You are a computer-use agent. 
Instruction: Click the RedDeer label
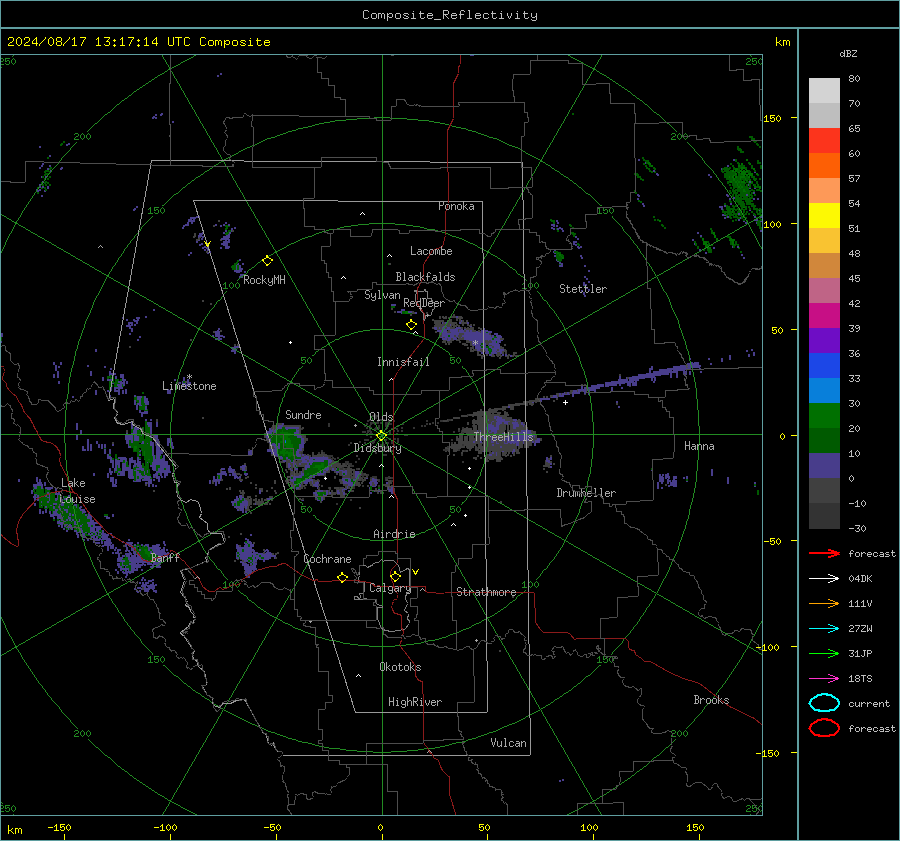coord(424,303)
